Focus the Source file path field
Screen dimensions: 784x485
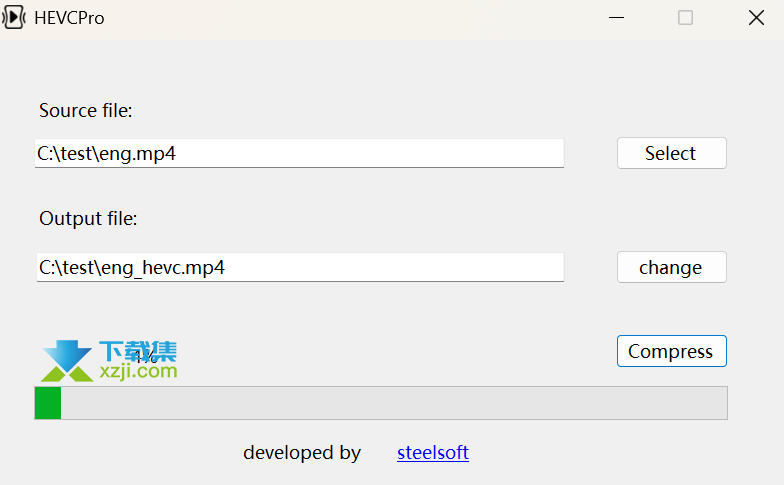300,154
